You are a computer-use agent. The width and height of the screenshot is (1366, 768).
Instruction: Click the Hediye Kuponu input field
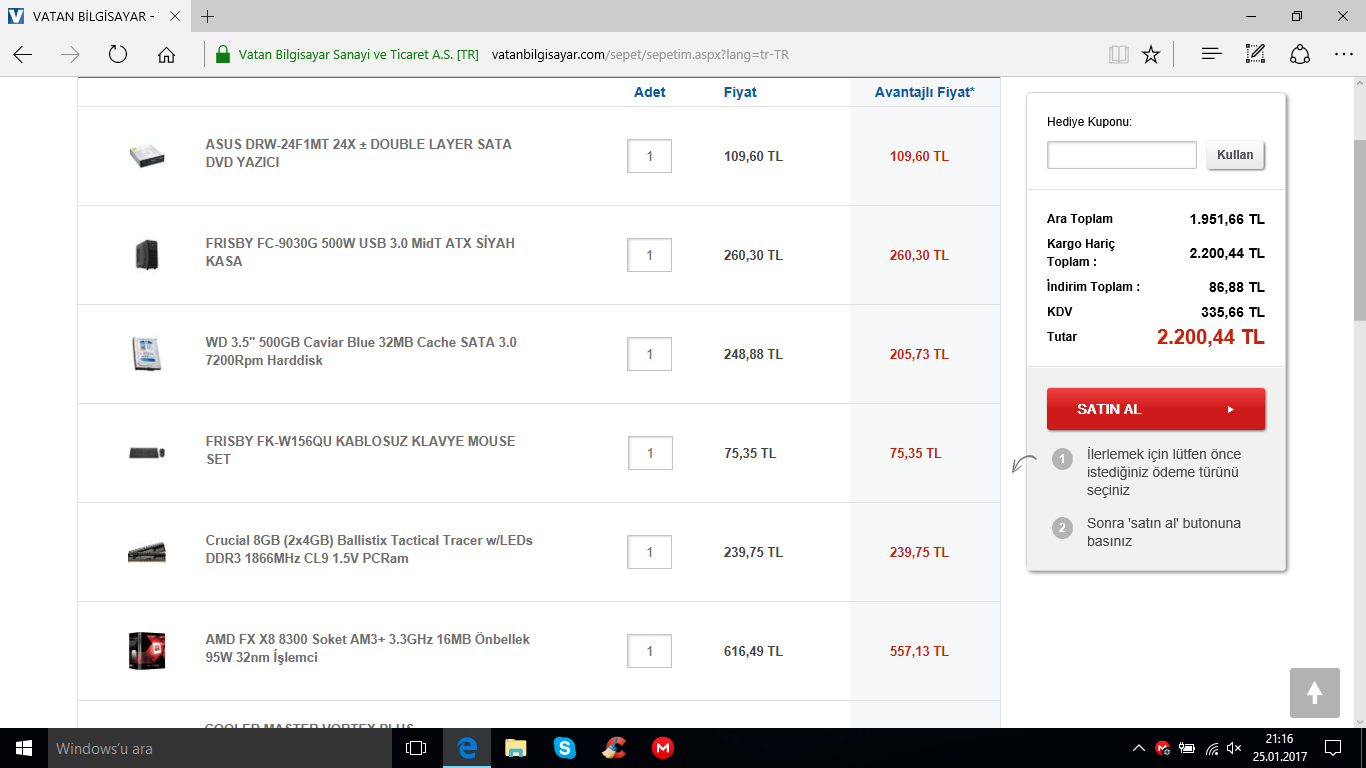(1122, 155)
